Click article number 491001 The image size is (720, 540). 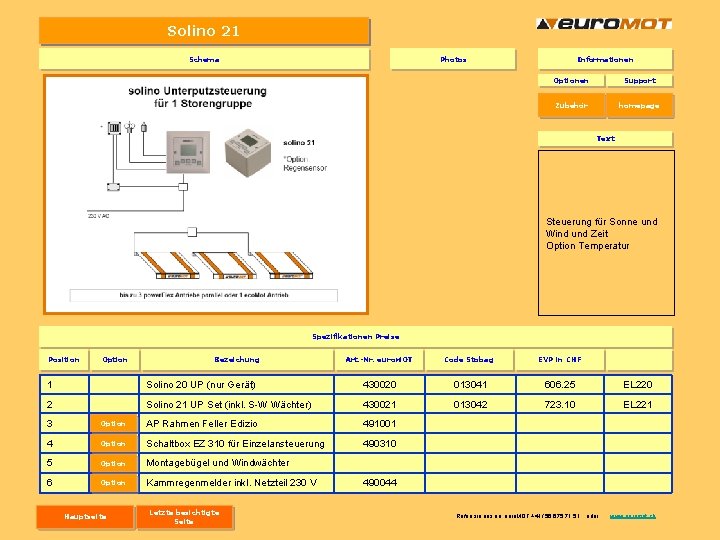(x=379, y=424)
